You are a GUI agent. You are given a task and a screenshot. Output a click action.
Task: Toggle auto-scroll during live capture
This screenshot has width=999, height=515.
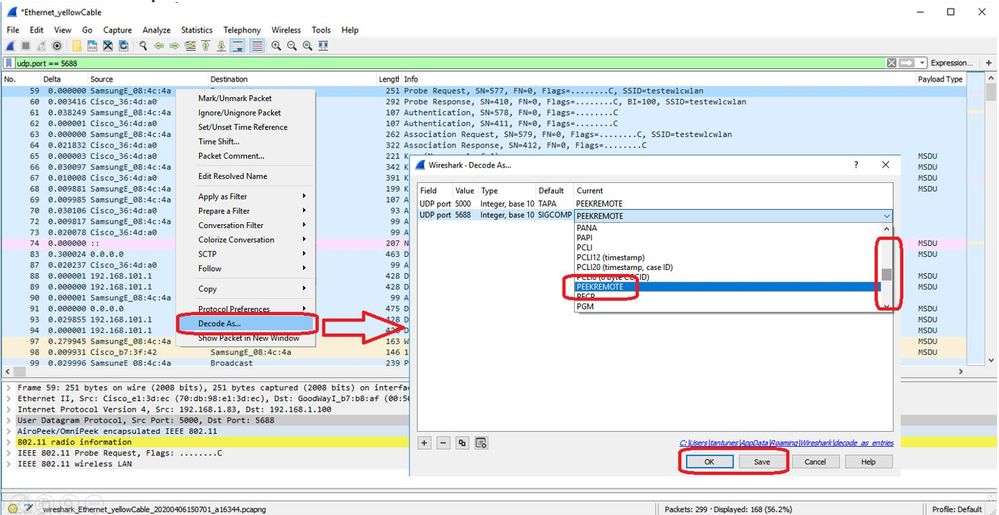coord(239,46)
